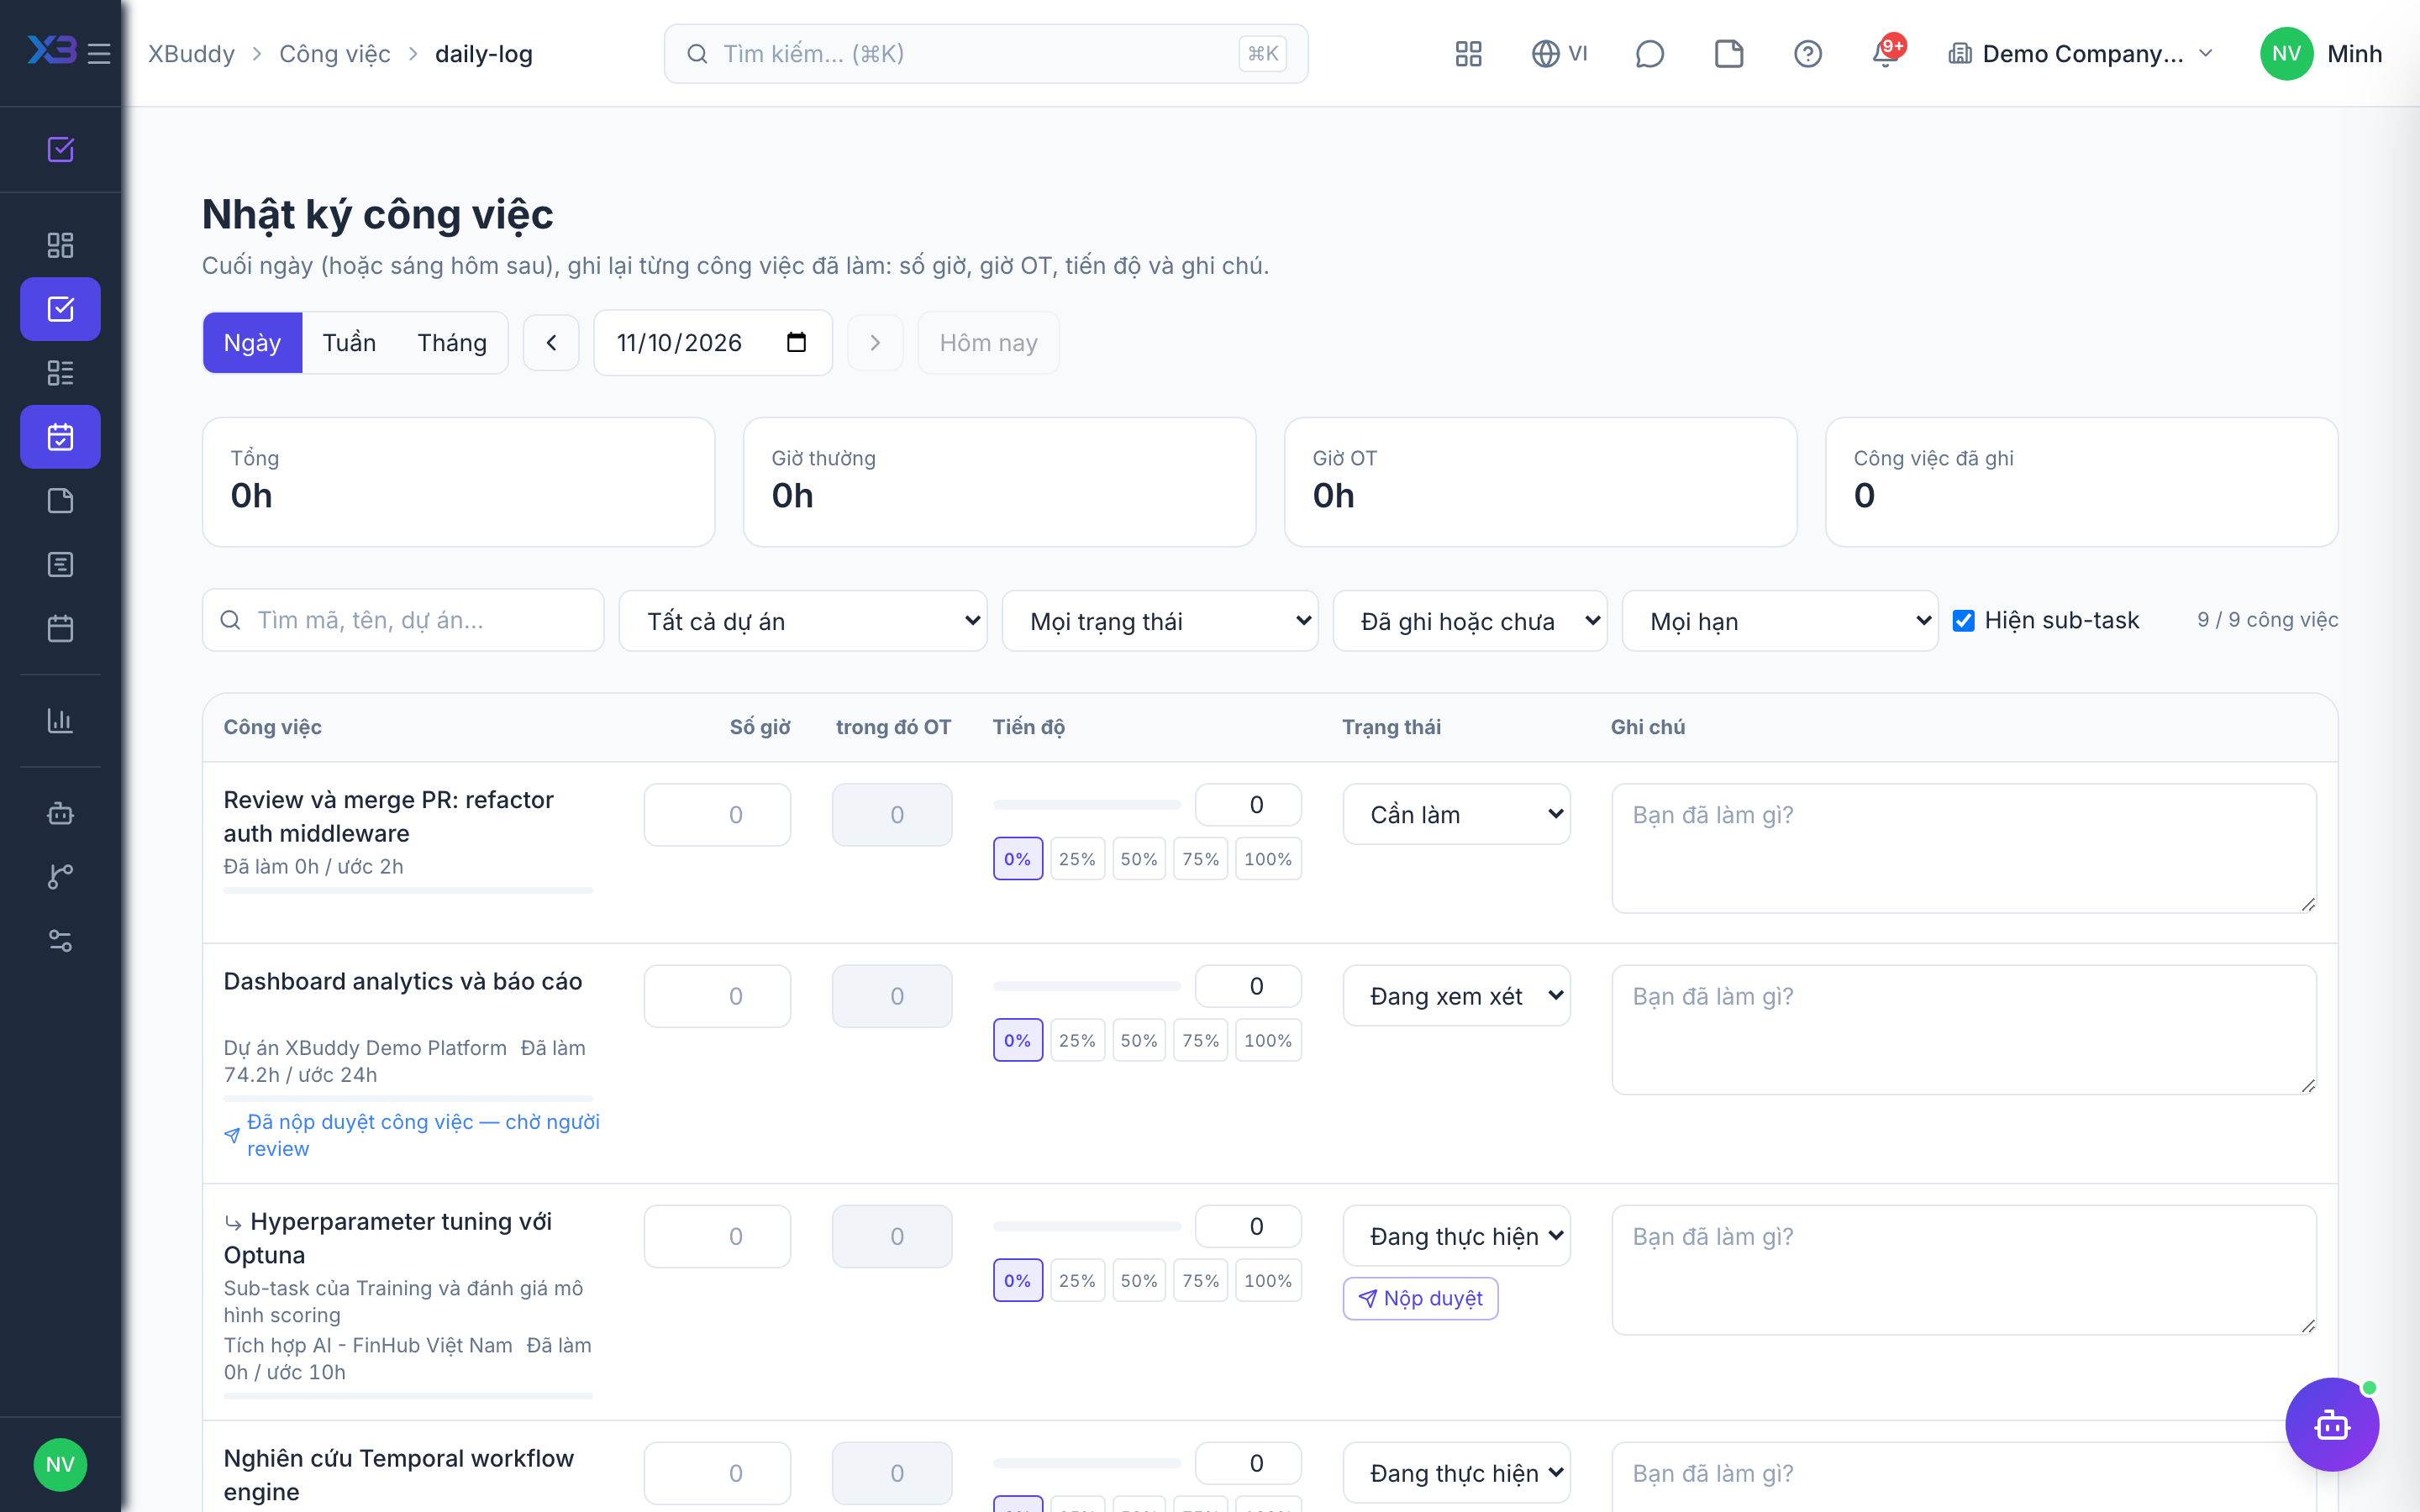Set progress 50% for Dashboard analytics task
2420x1512 pixels.
pos(1139,1041)
